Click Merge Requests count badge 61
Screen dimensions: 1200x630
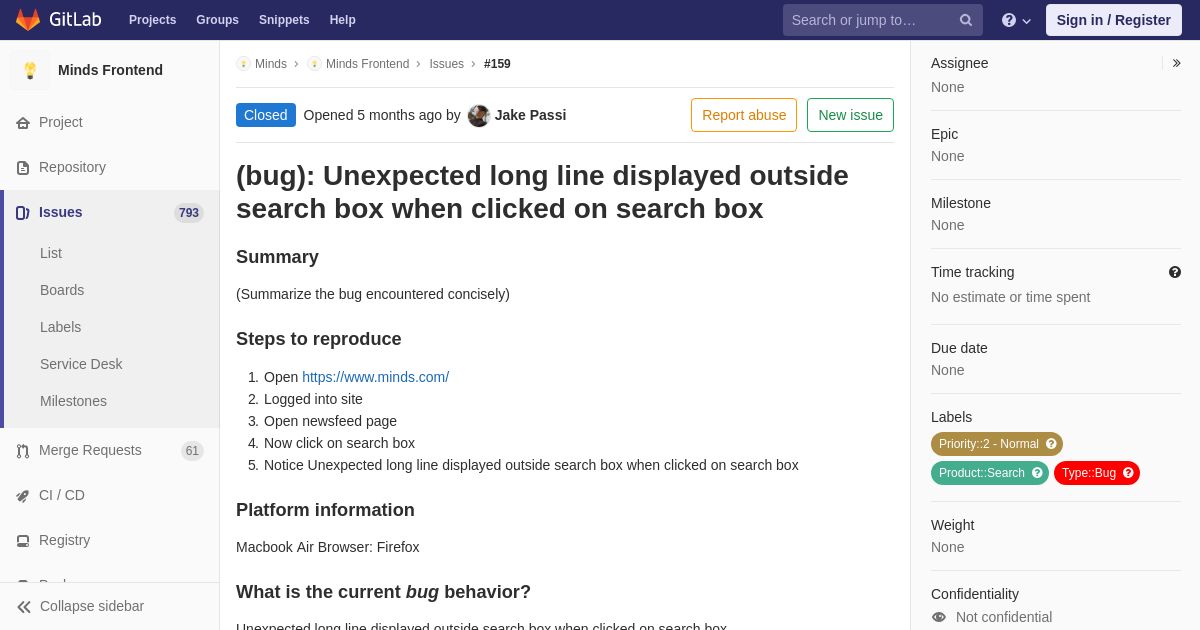click(192, 451)
